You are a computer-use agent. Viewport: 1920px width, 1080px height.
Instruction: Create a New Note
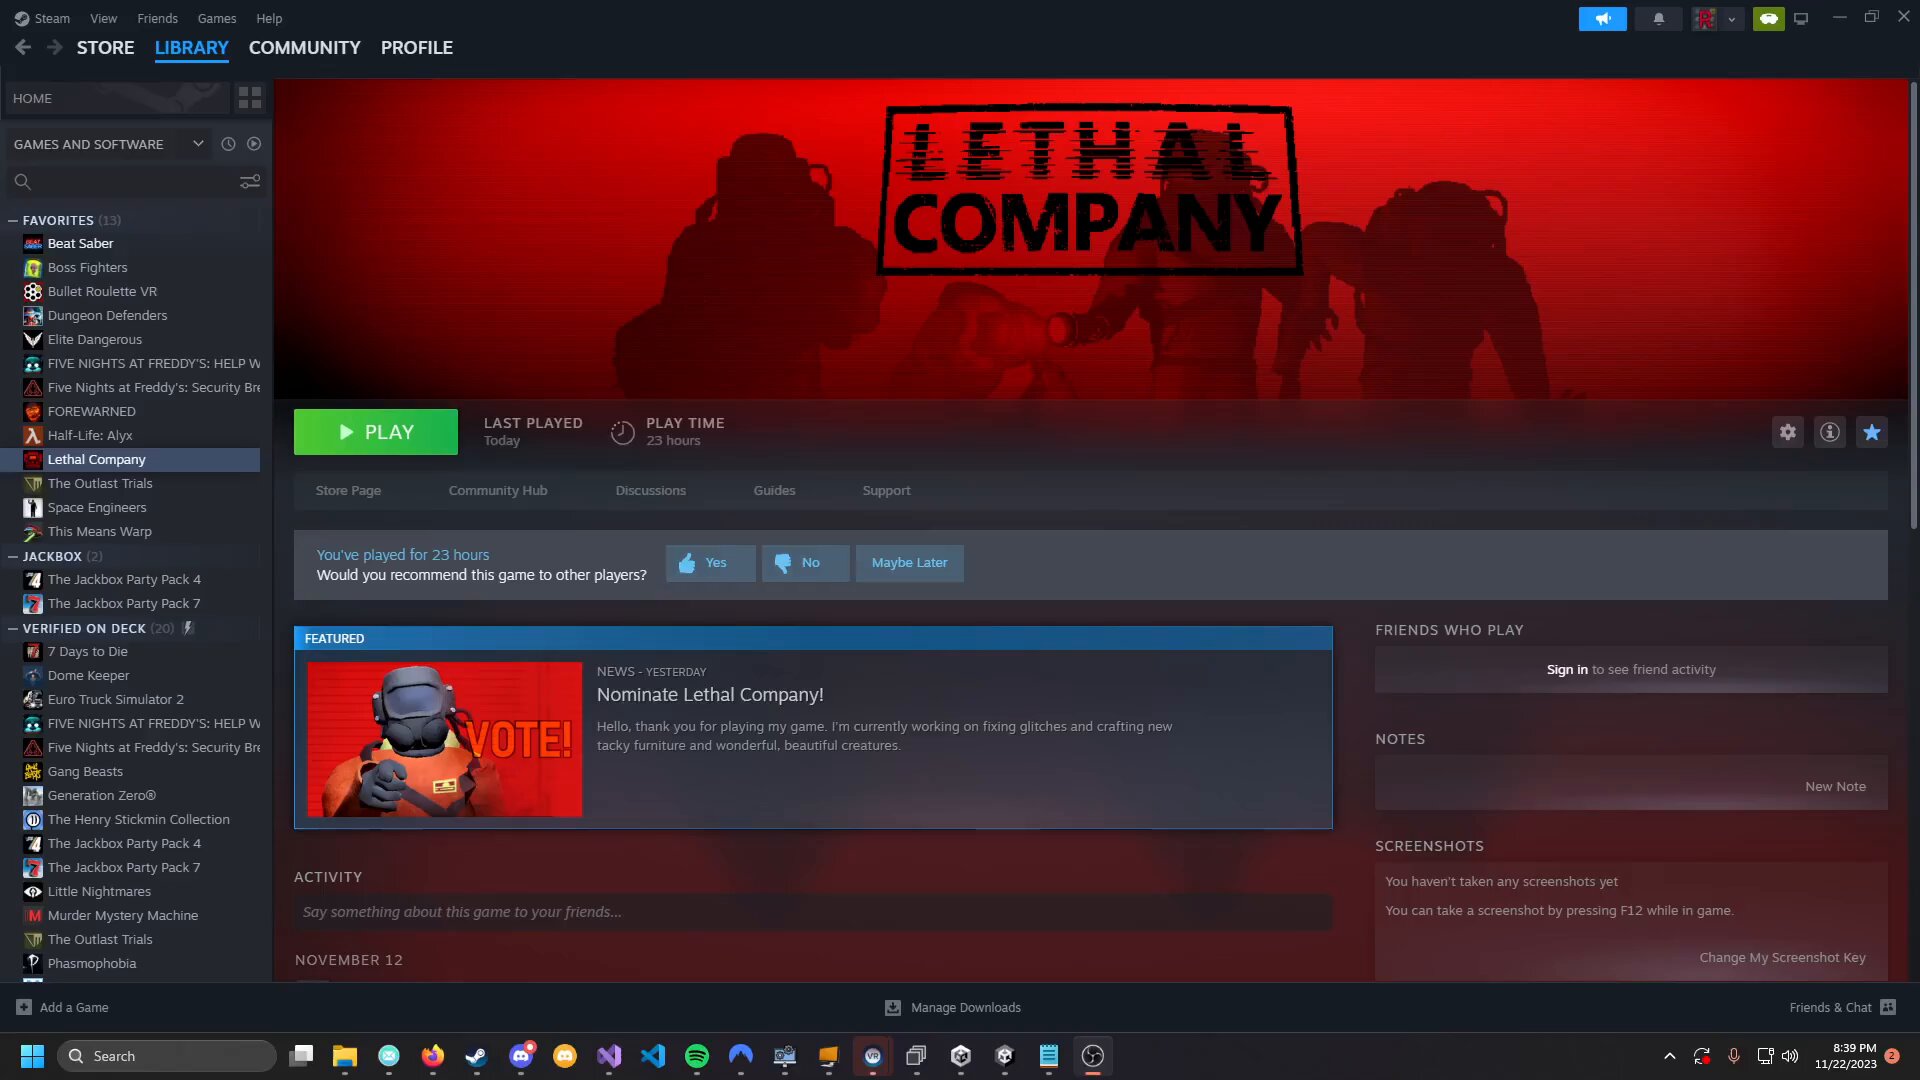(1835, 786)
